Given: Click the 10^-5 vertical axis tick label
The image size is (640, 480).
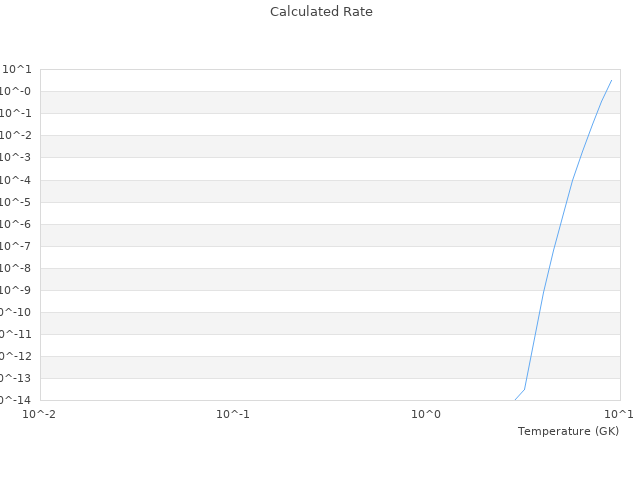Looking at the screenshot, I should point(17,202).
